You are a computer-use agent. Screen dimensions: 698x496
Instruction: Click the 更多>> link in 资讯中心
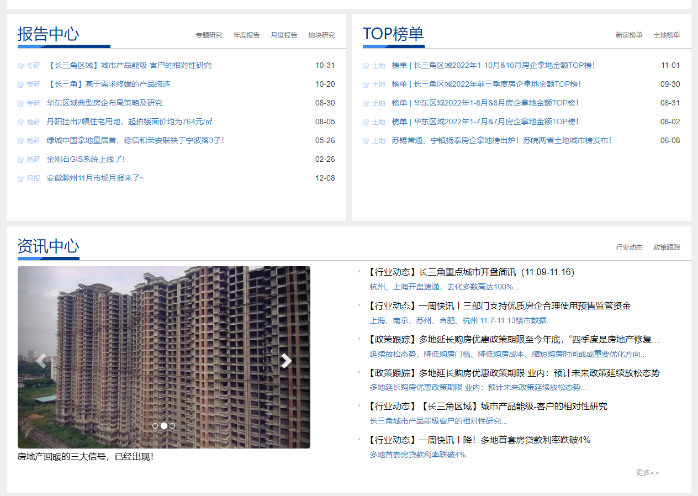(x=647, y=472)
